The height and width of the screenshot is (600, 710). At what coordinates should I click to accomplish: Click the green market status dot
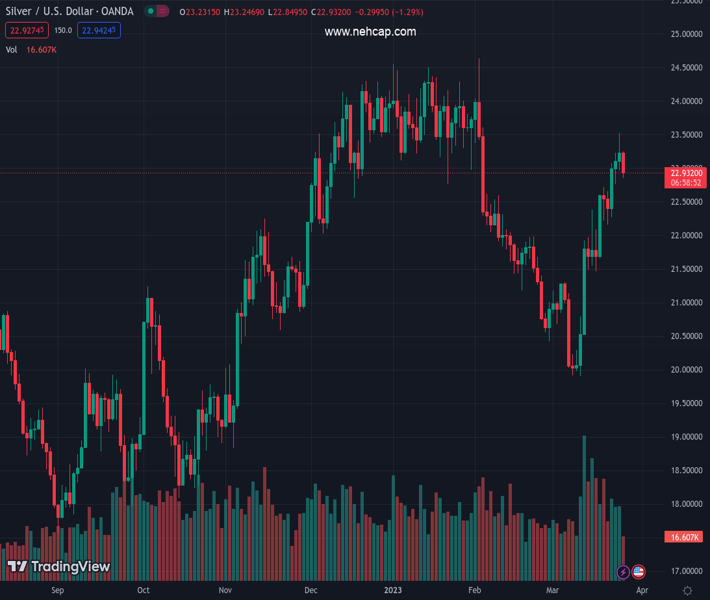tap(150, 11)
